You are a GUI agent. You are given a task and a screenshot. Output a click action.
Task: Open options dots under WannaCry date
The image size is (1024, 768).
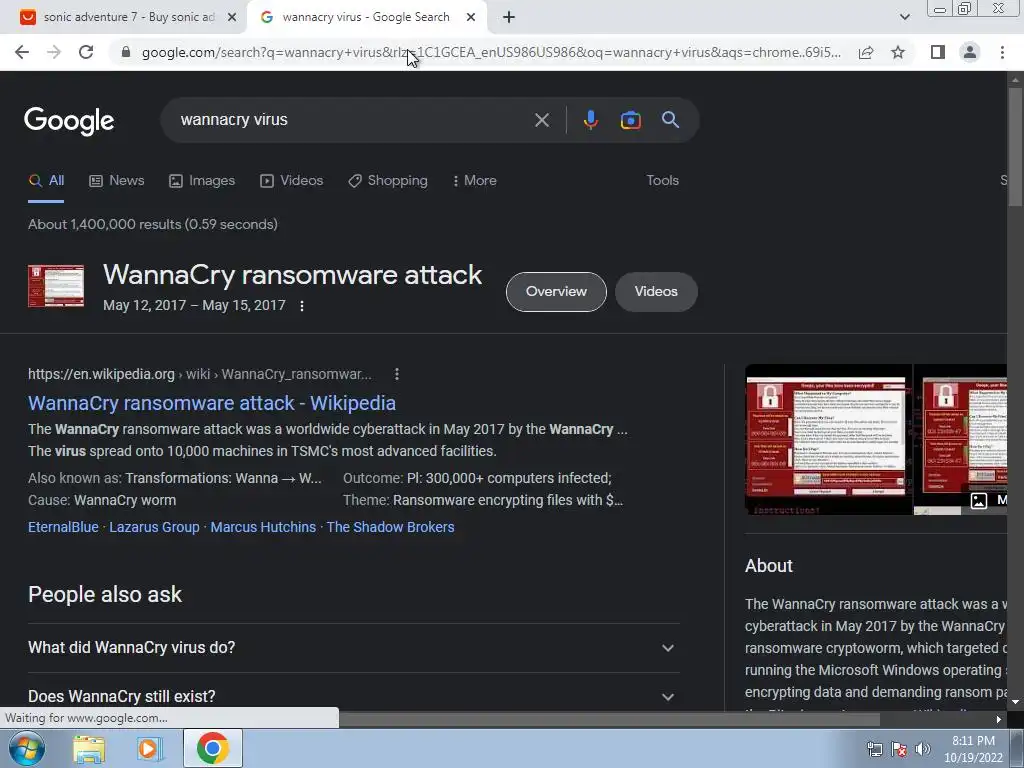(x=302, y=306)
